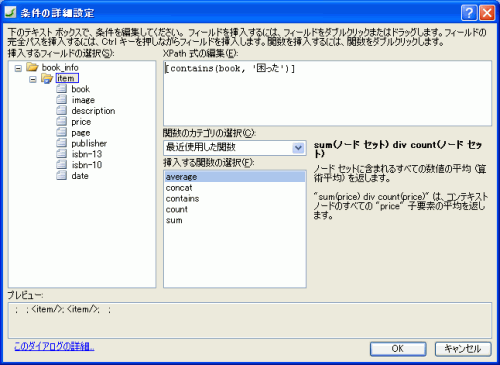
Task: Click the price field icon
Action: [62, 121]
